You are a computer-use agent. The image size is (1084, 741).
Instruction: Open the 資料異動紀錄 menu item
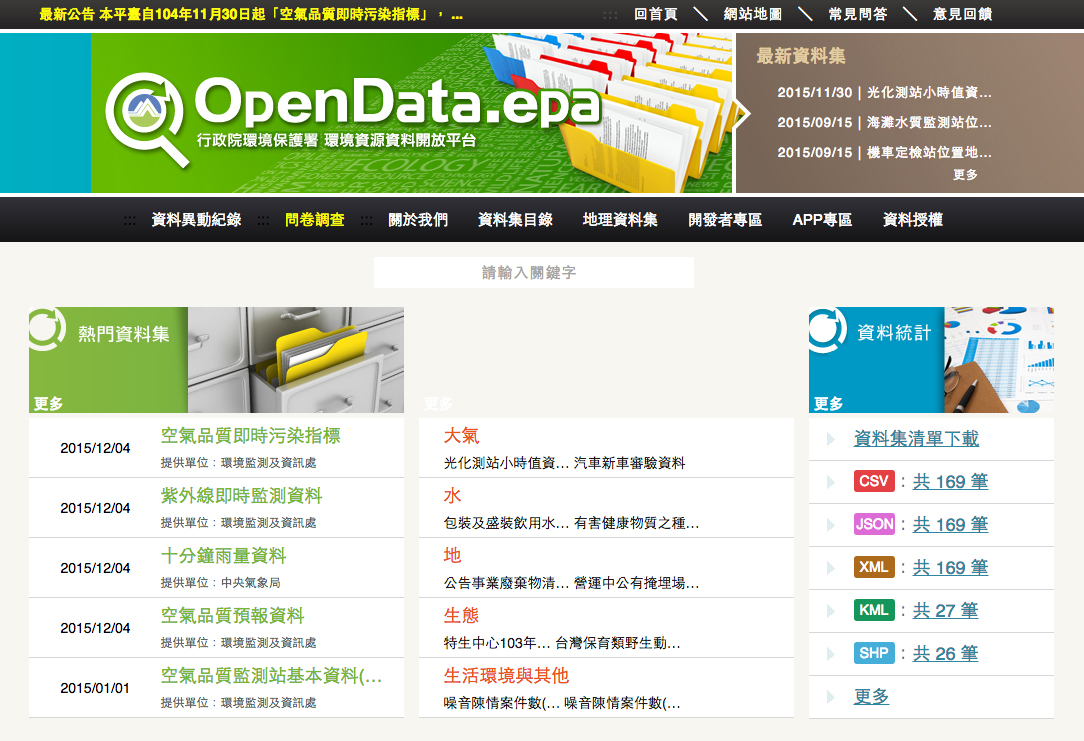point(196,220)
